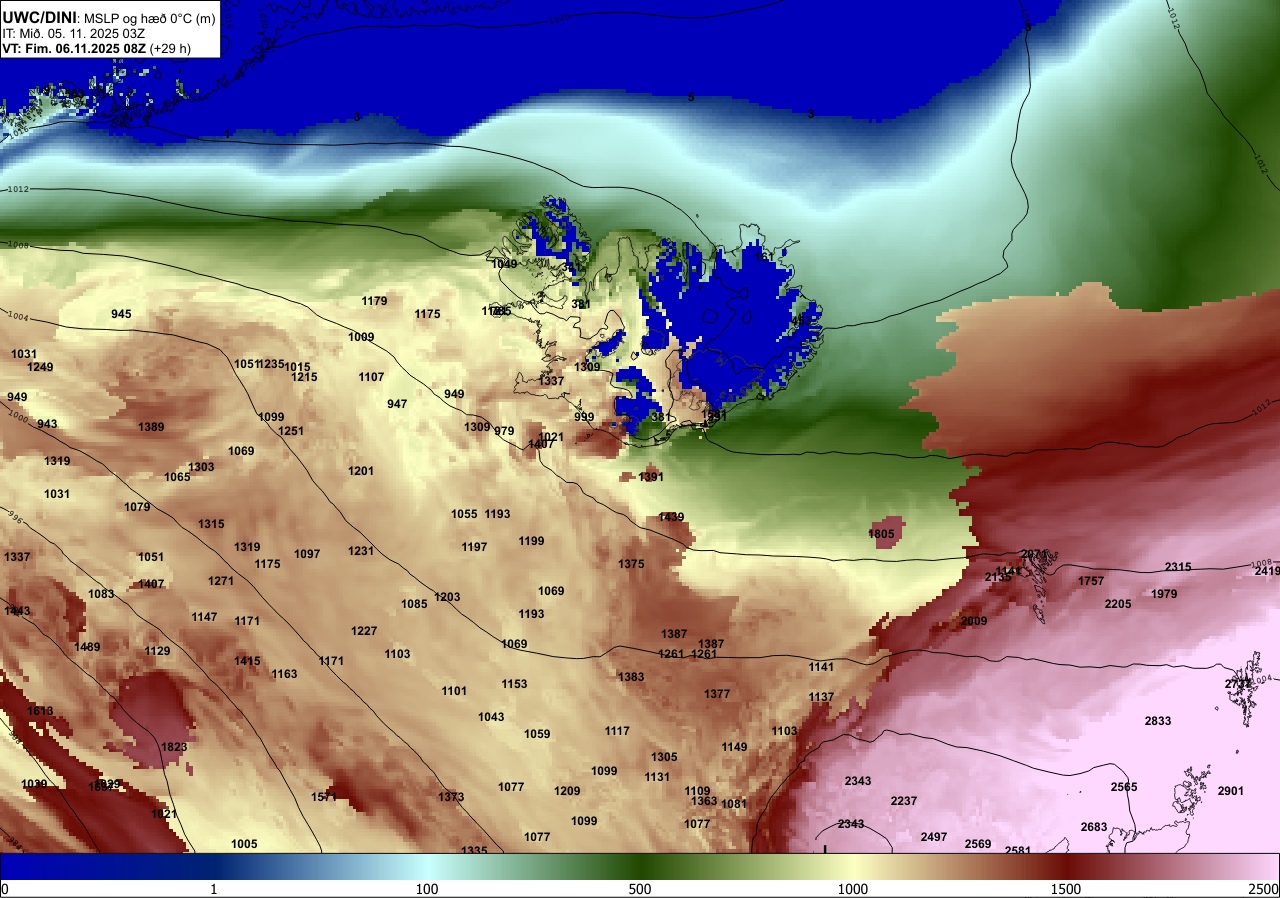This screenshot has height=898, width=1280.
Task: Click the map value '1979'
Action: [x=1164, y=594]
